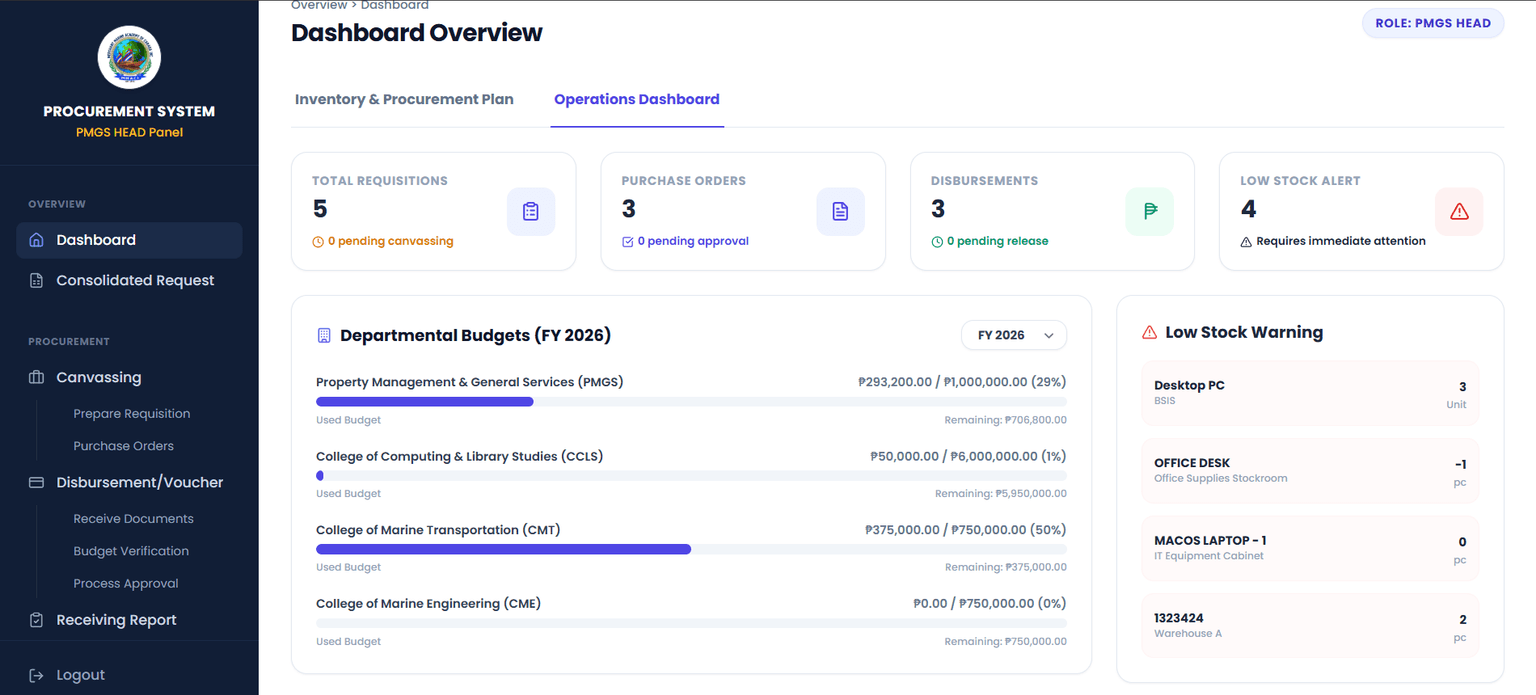The width and height of the screenshot is (1536, 695).
Task: Click the 'Dashboard Overview' heading
Action: click(x=417, y=33)
